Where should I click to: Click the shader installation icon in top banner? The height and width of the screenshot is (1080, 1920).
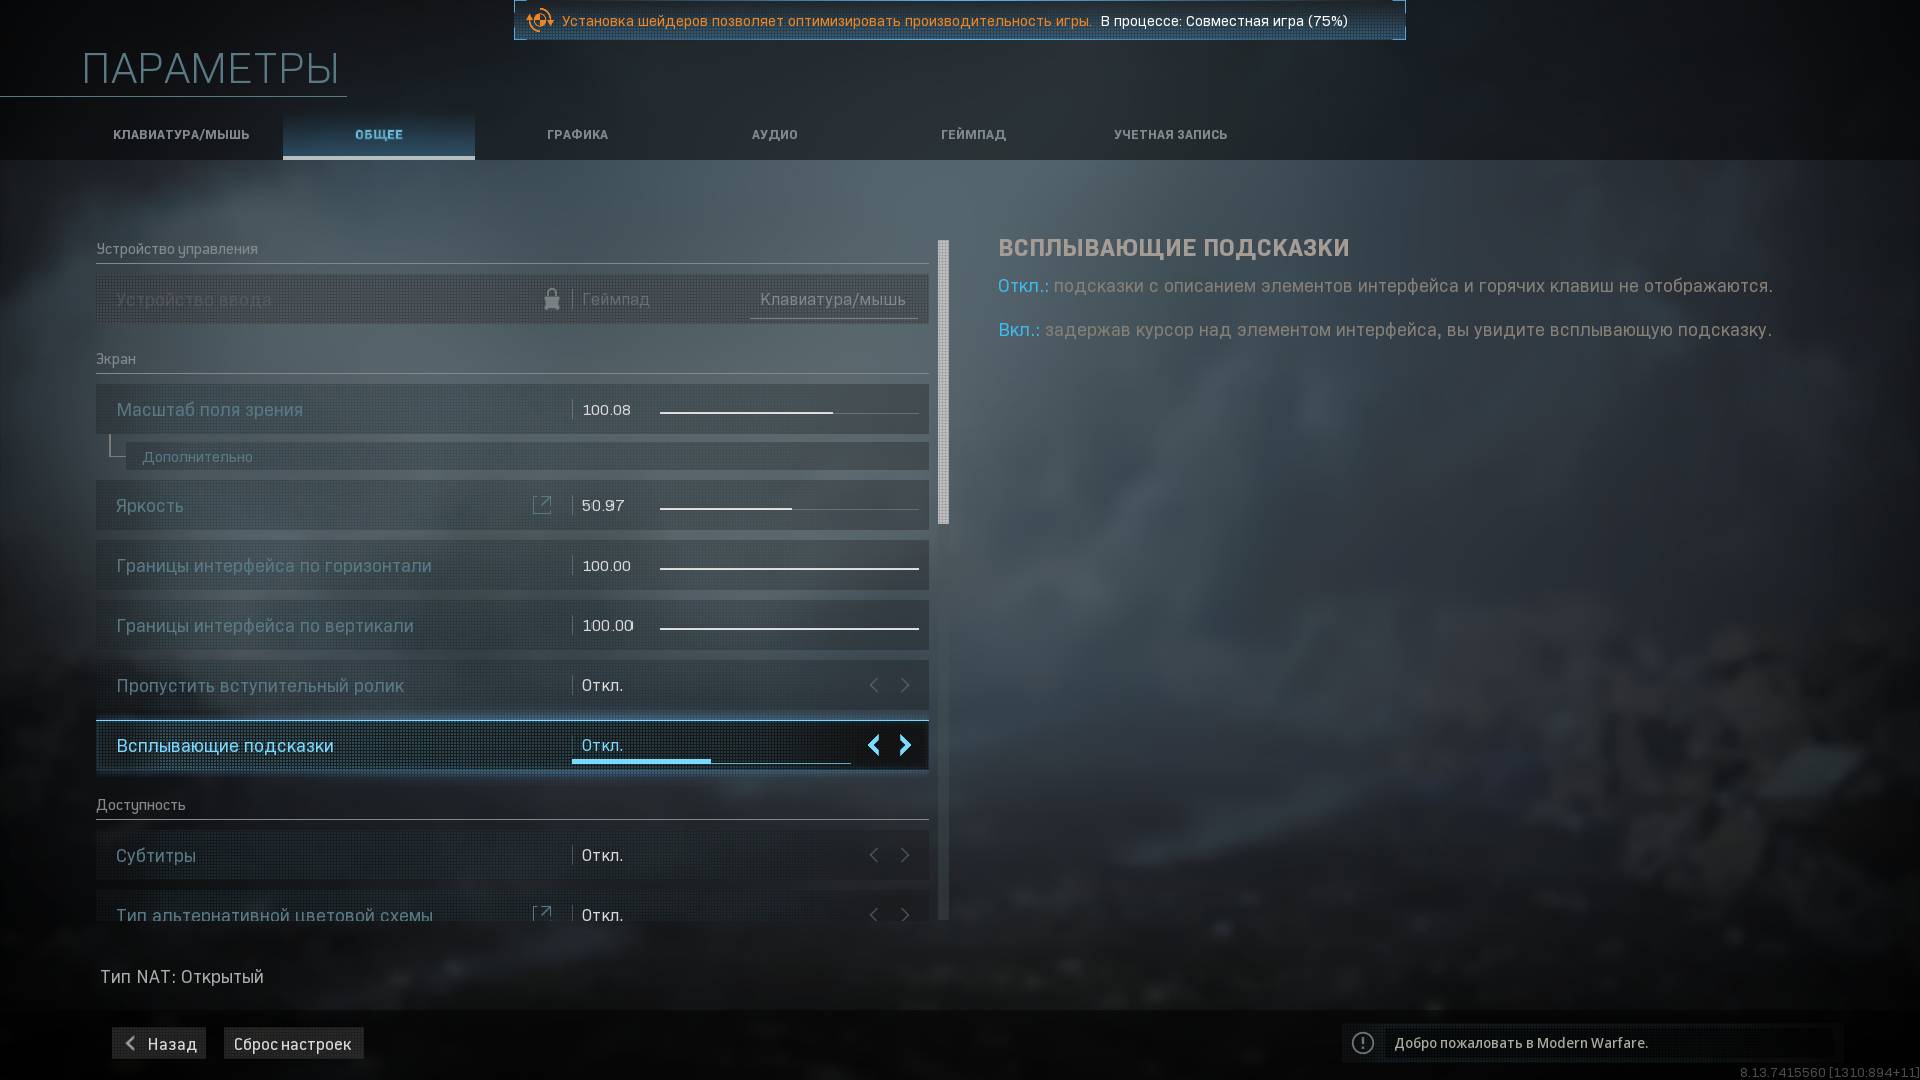click(x=540, y=20)
